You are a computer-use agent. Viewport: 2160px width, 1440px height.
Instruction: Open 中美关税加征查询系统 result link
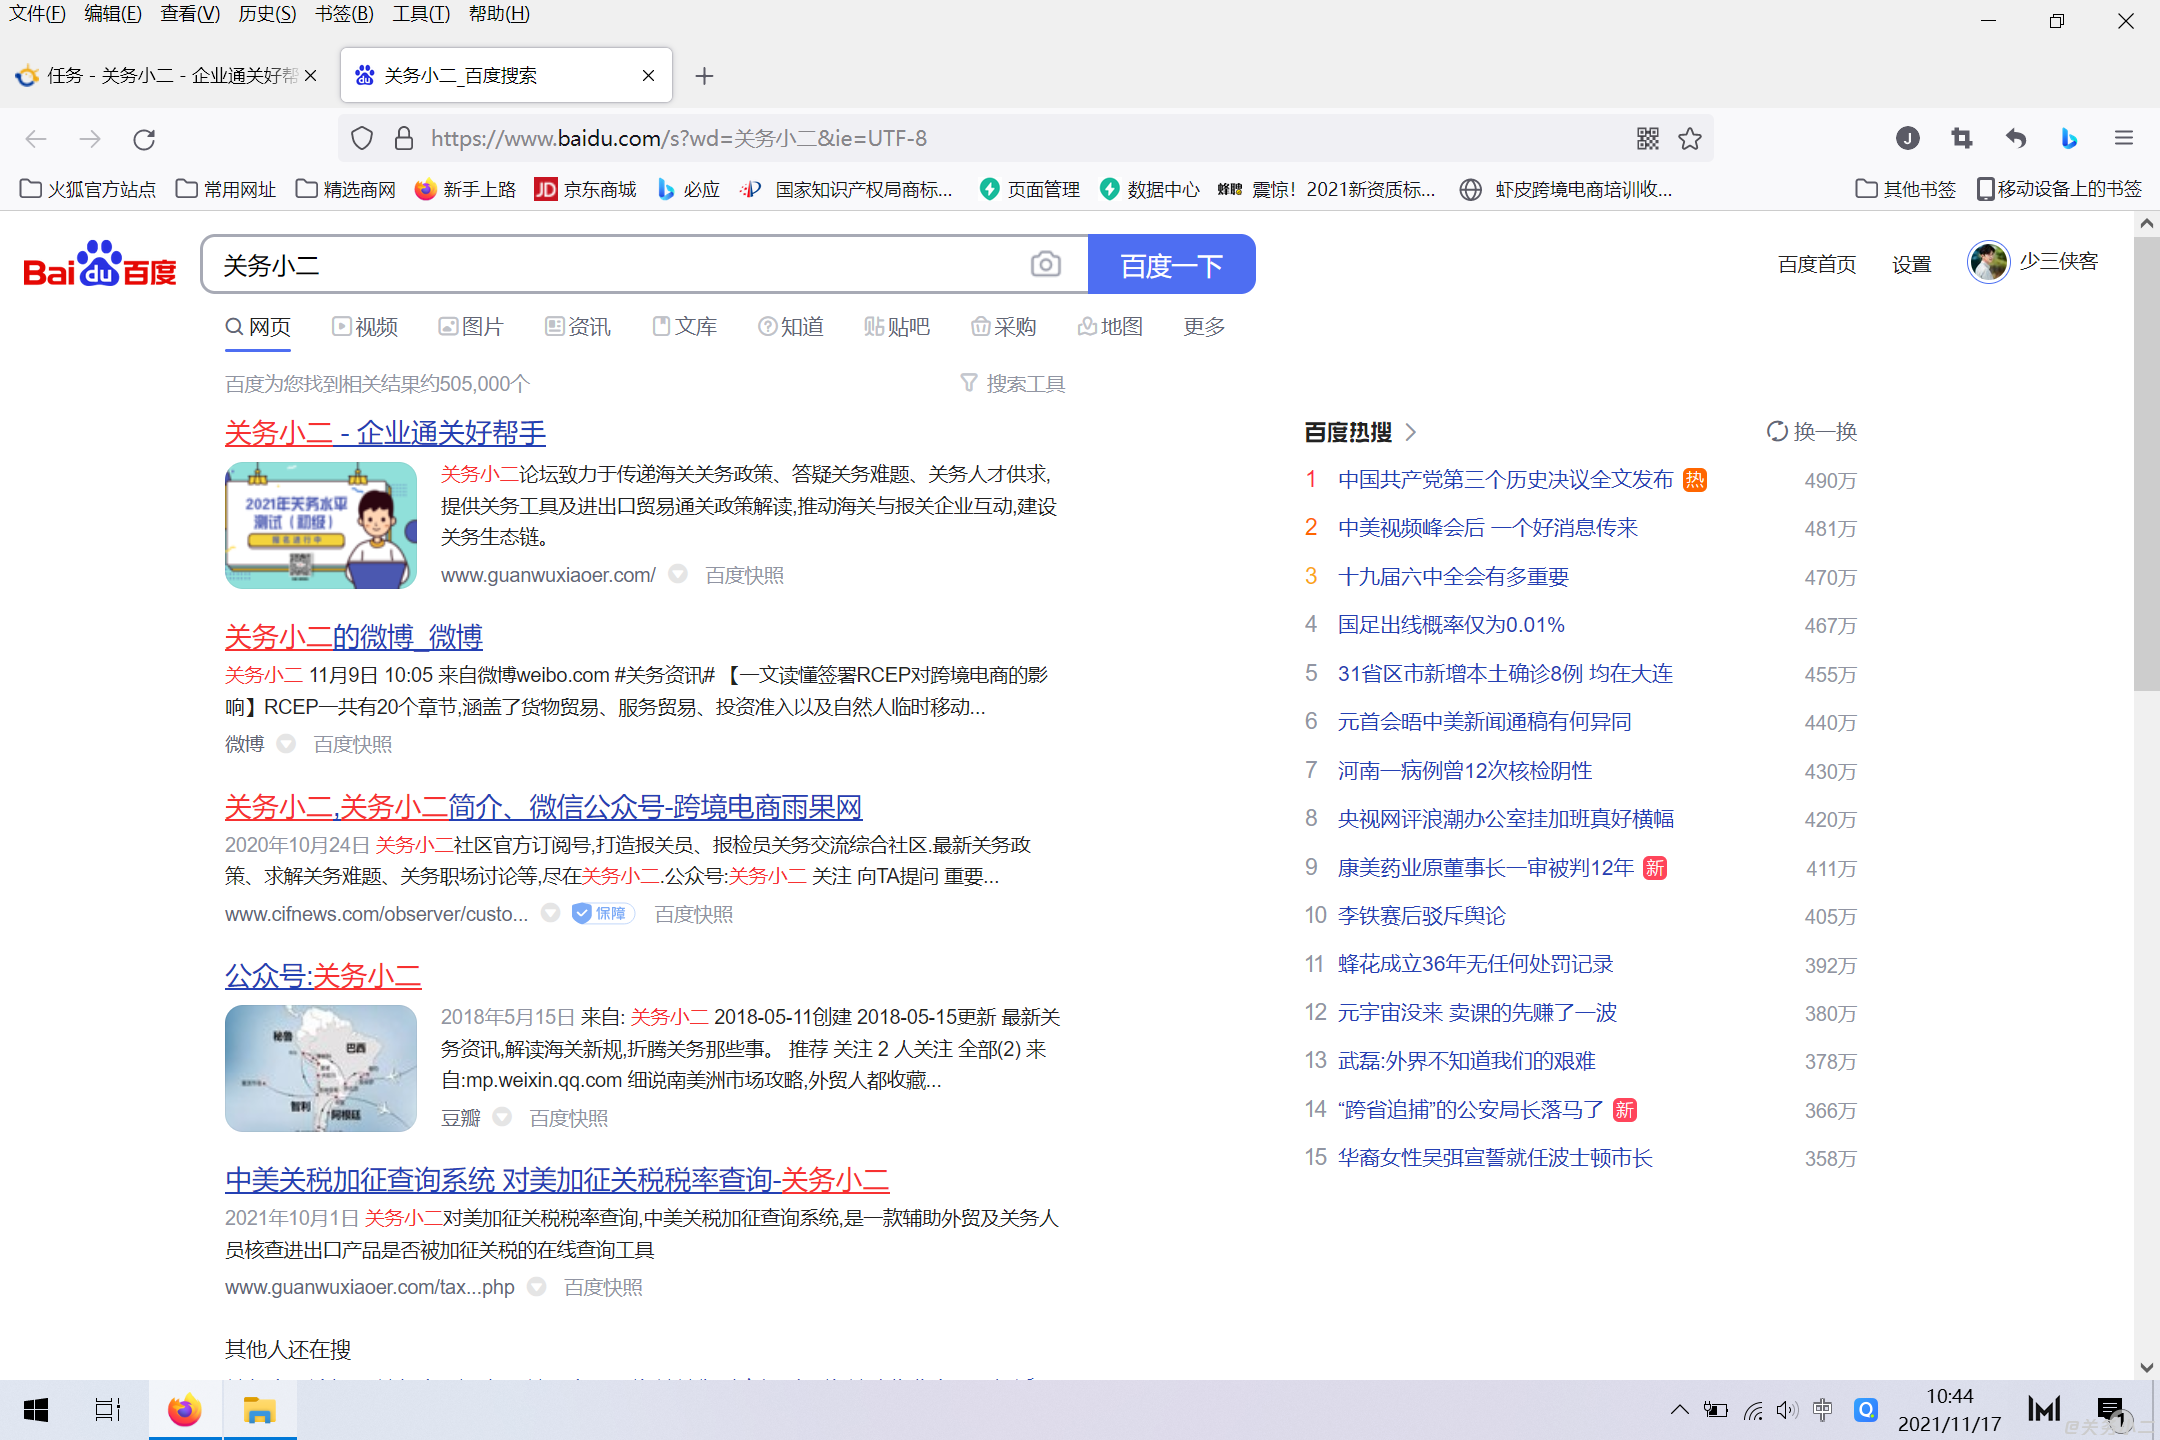coord(557,1180)
